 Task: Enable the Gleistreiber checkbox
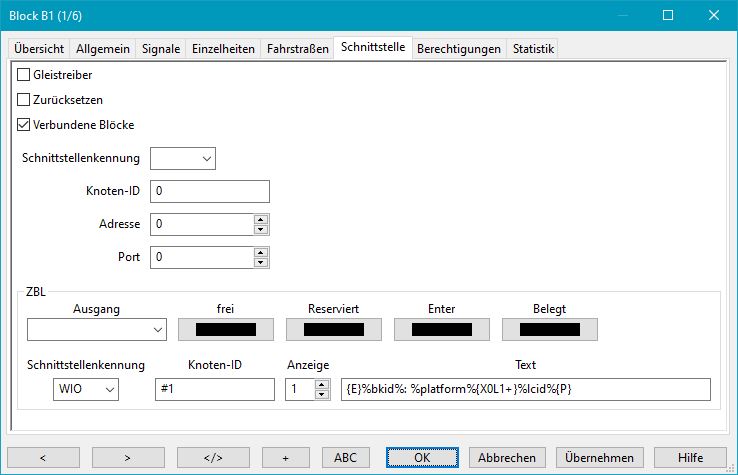(x=25, y=75)
